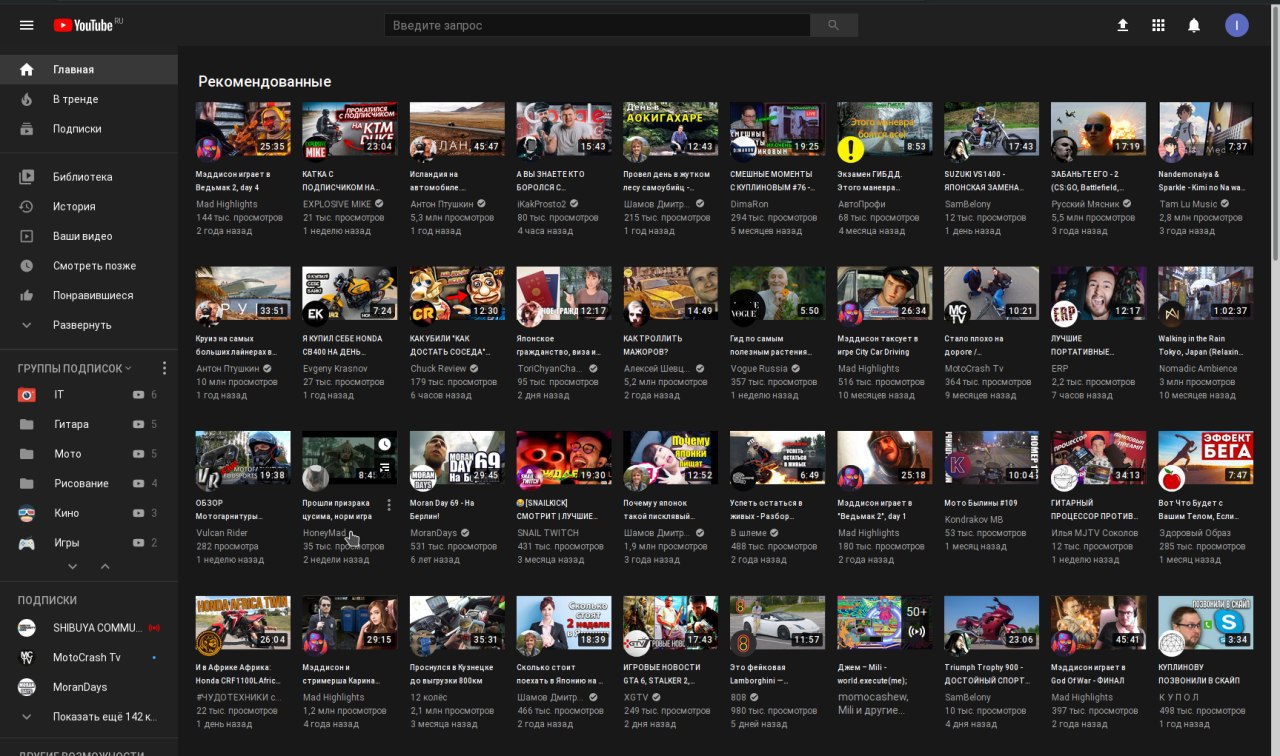Open the upload video icon
The width and height of the screenshot is (1280, 756).
click(1123, 25)
